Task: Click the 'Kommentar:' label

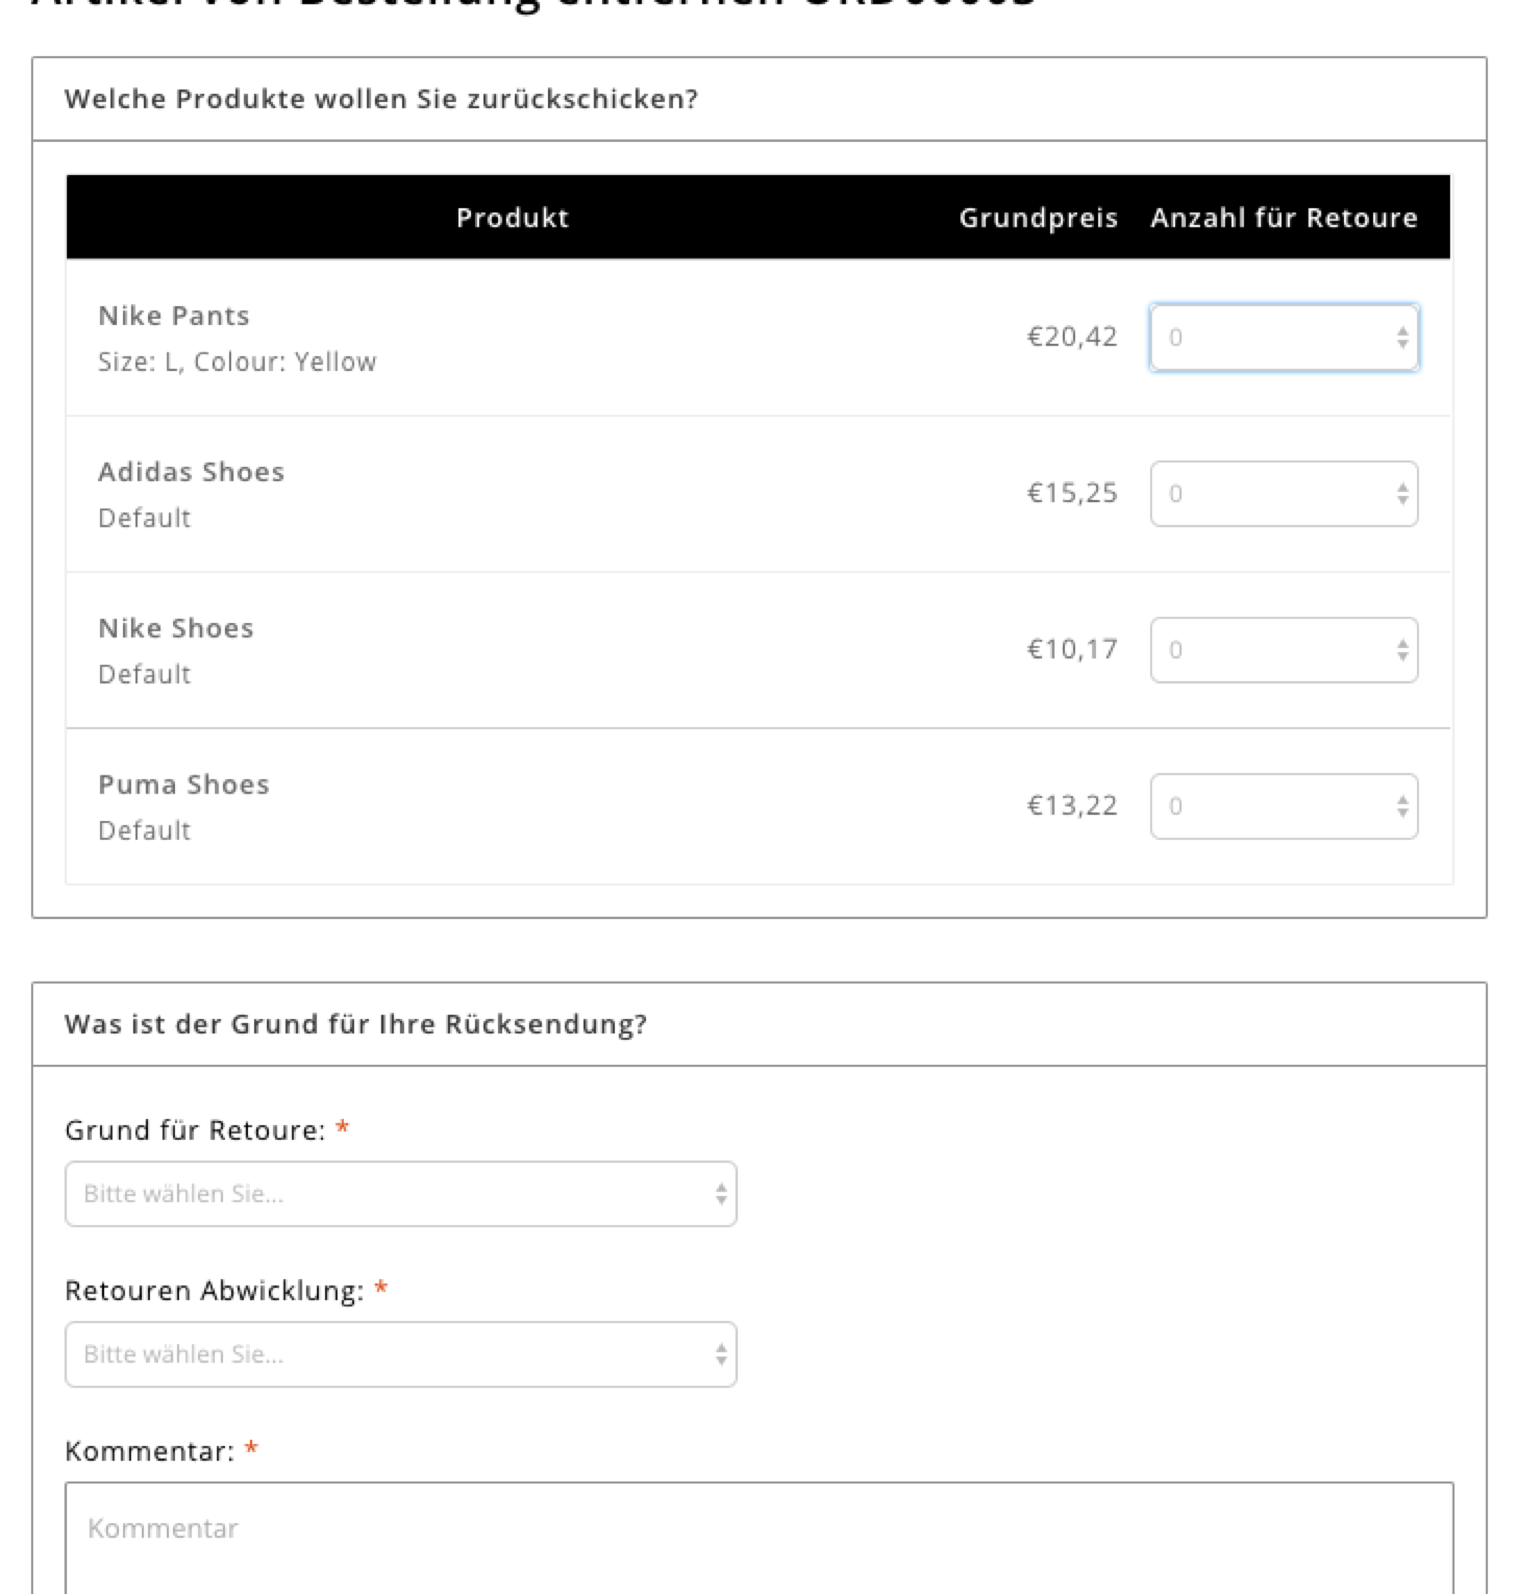Action: point(149,1451)
